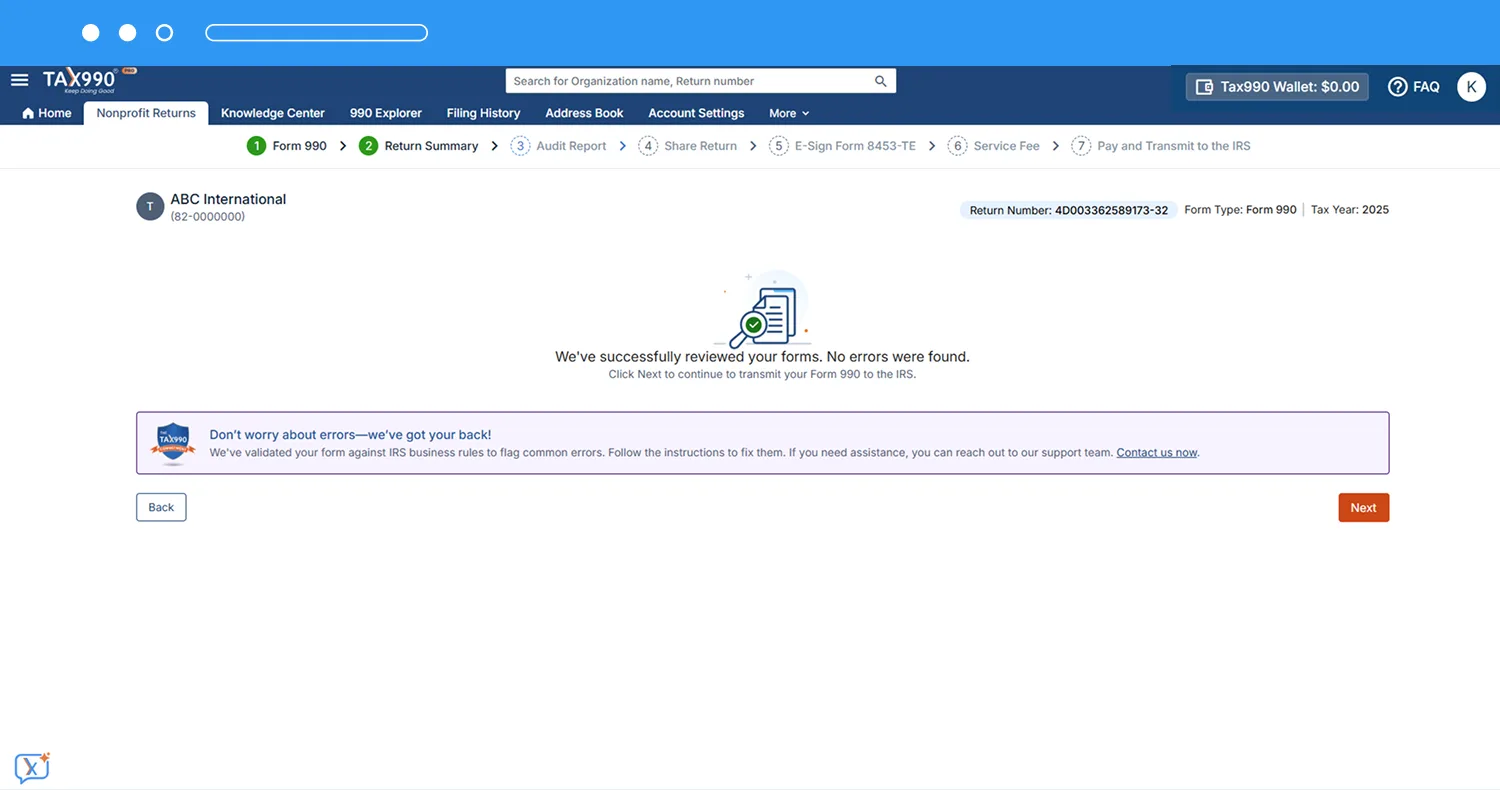The image size is (1500, 790).
Task: Expand the More dropdown menu
Action: click(789, 113)
